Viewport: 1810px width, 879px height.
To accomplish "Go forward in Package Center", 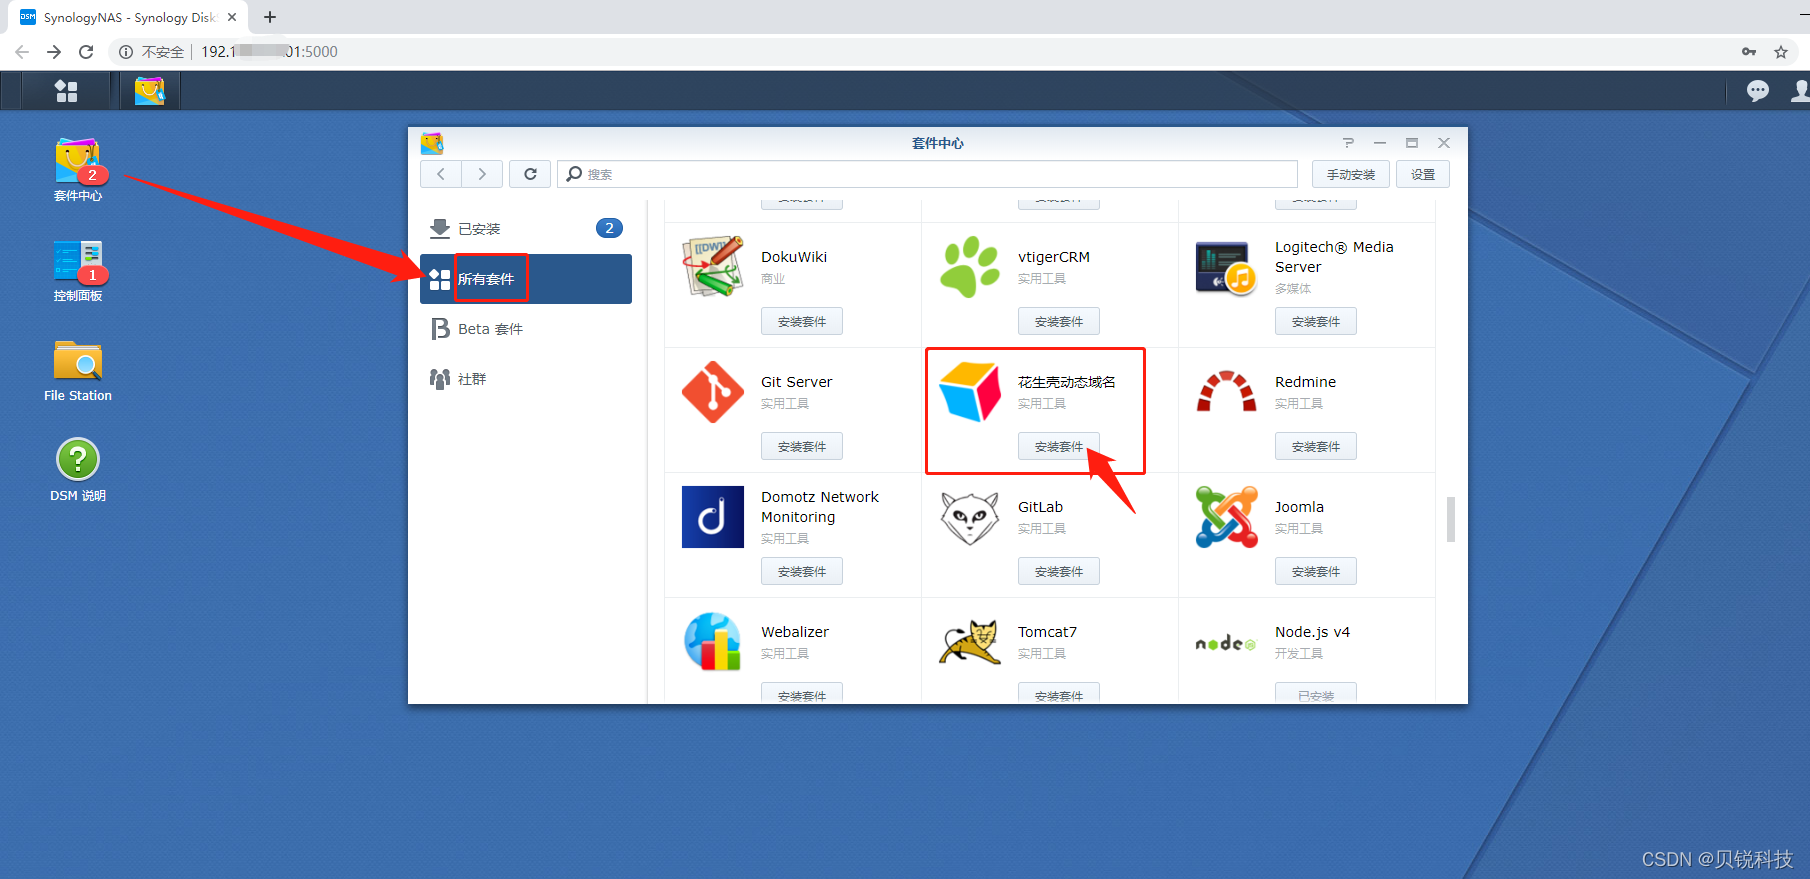I will [x=482, y=174].
